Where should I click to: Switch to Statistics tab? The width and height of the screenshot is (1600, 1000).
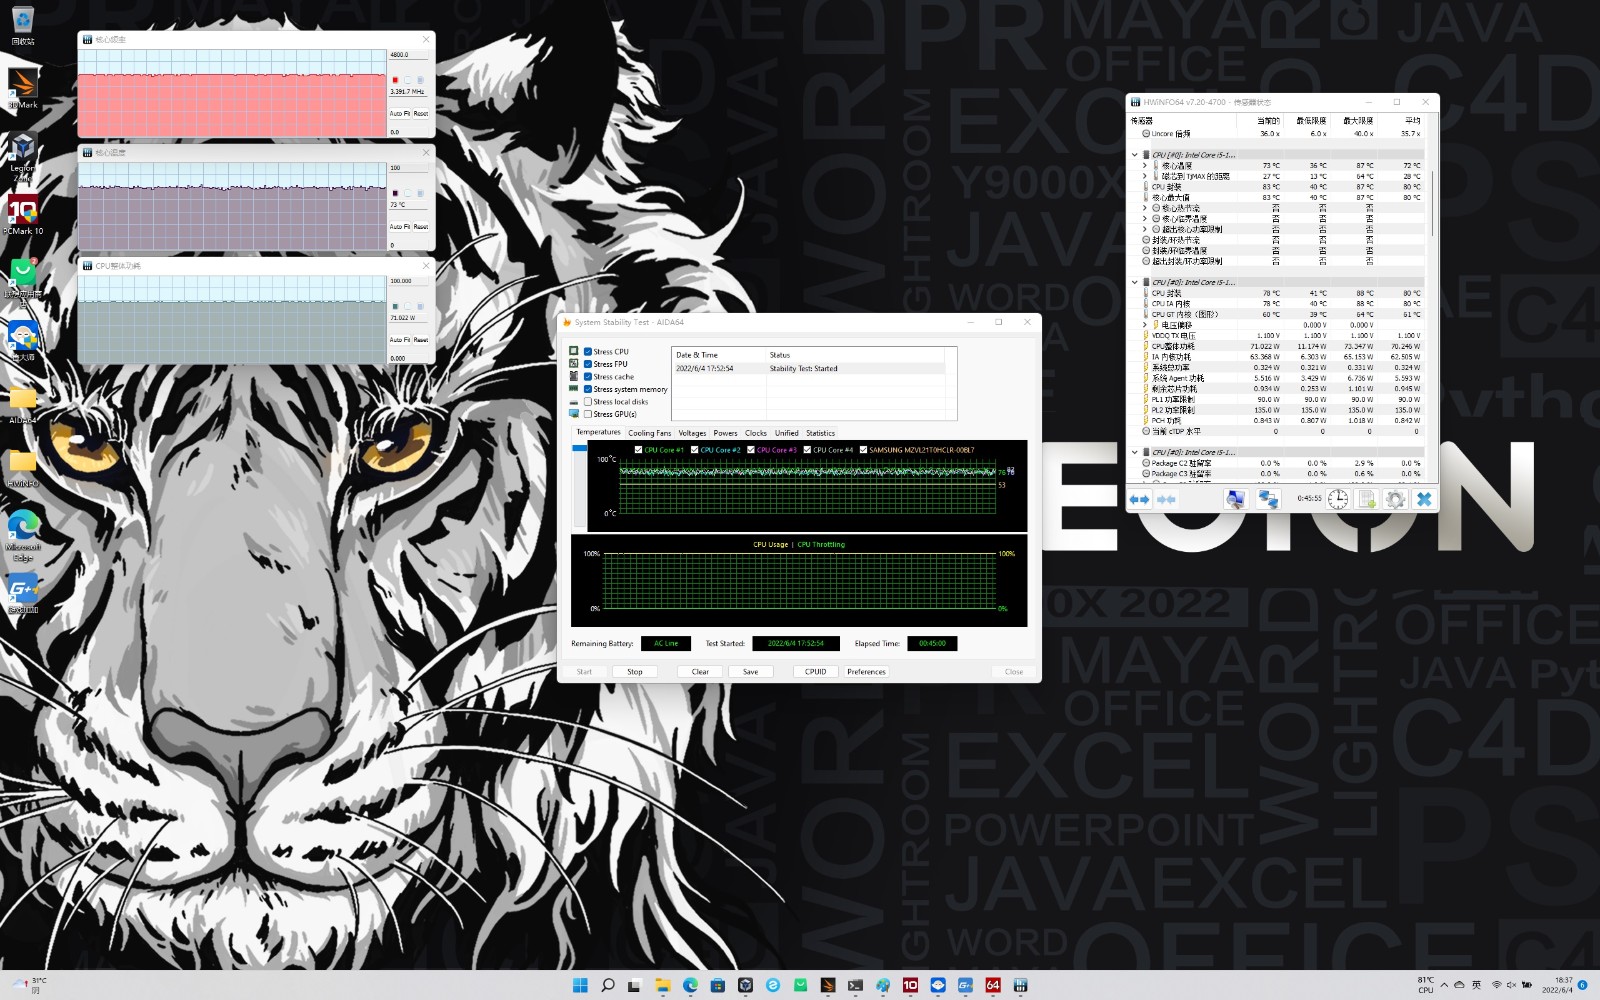point(820,433)
